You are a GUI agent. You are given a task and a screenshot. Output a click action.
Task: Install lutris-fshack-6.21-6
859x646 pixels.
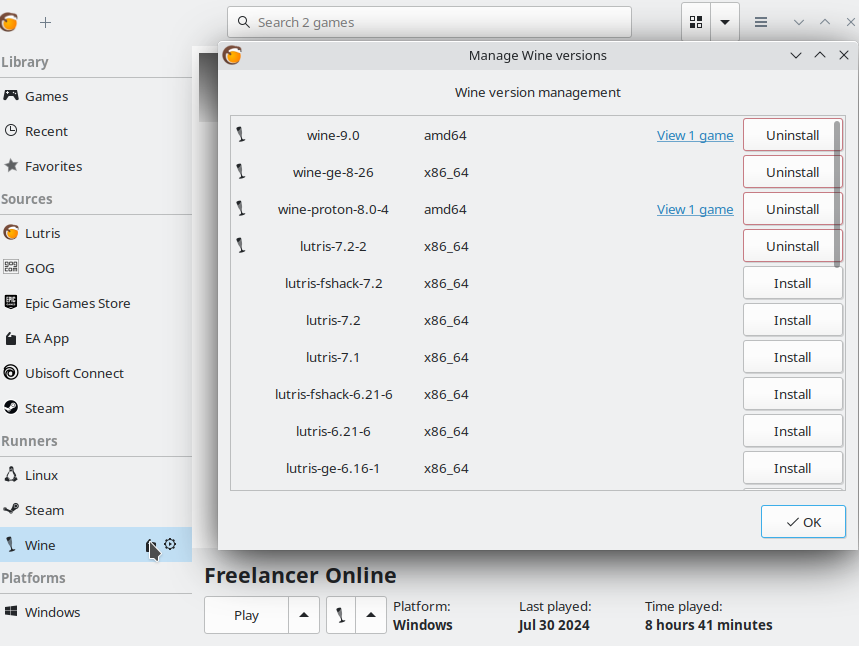pos(792,394)
